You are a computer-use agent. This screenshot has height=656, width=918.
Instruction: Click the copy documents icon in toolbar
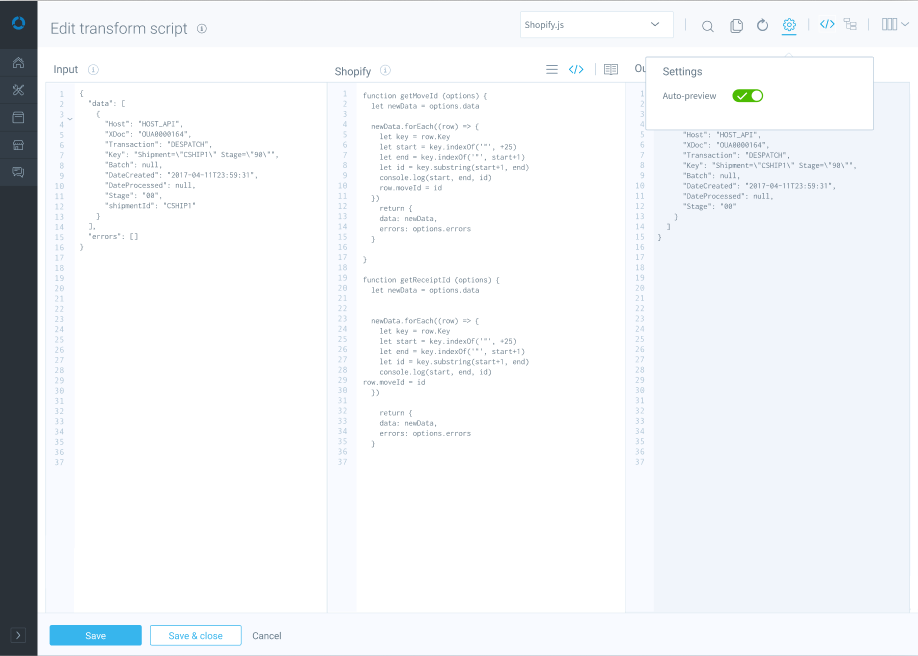coord(736,26)
